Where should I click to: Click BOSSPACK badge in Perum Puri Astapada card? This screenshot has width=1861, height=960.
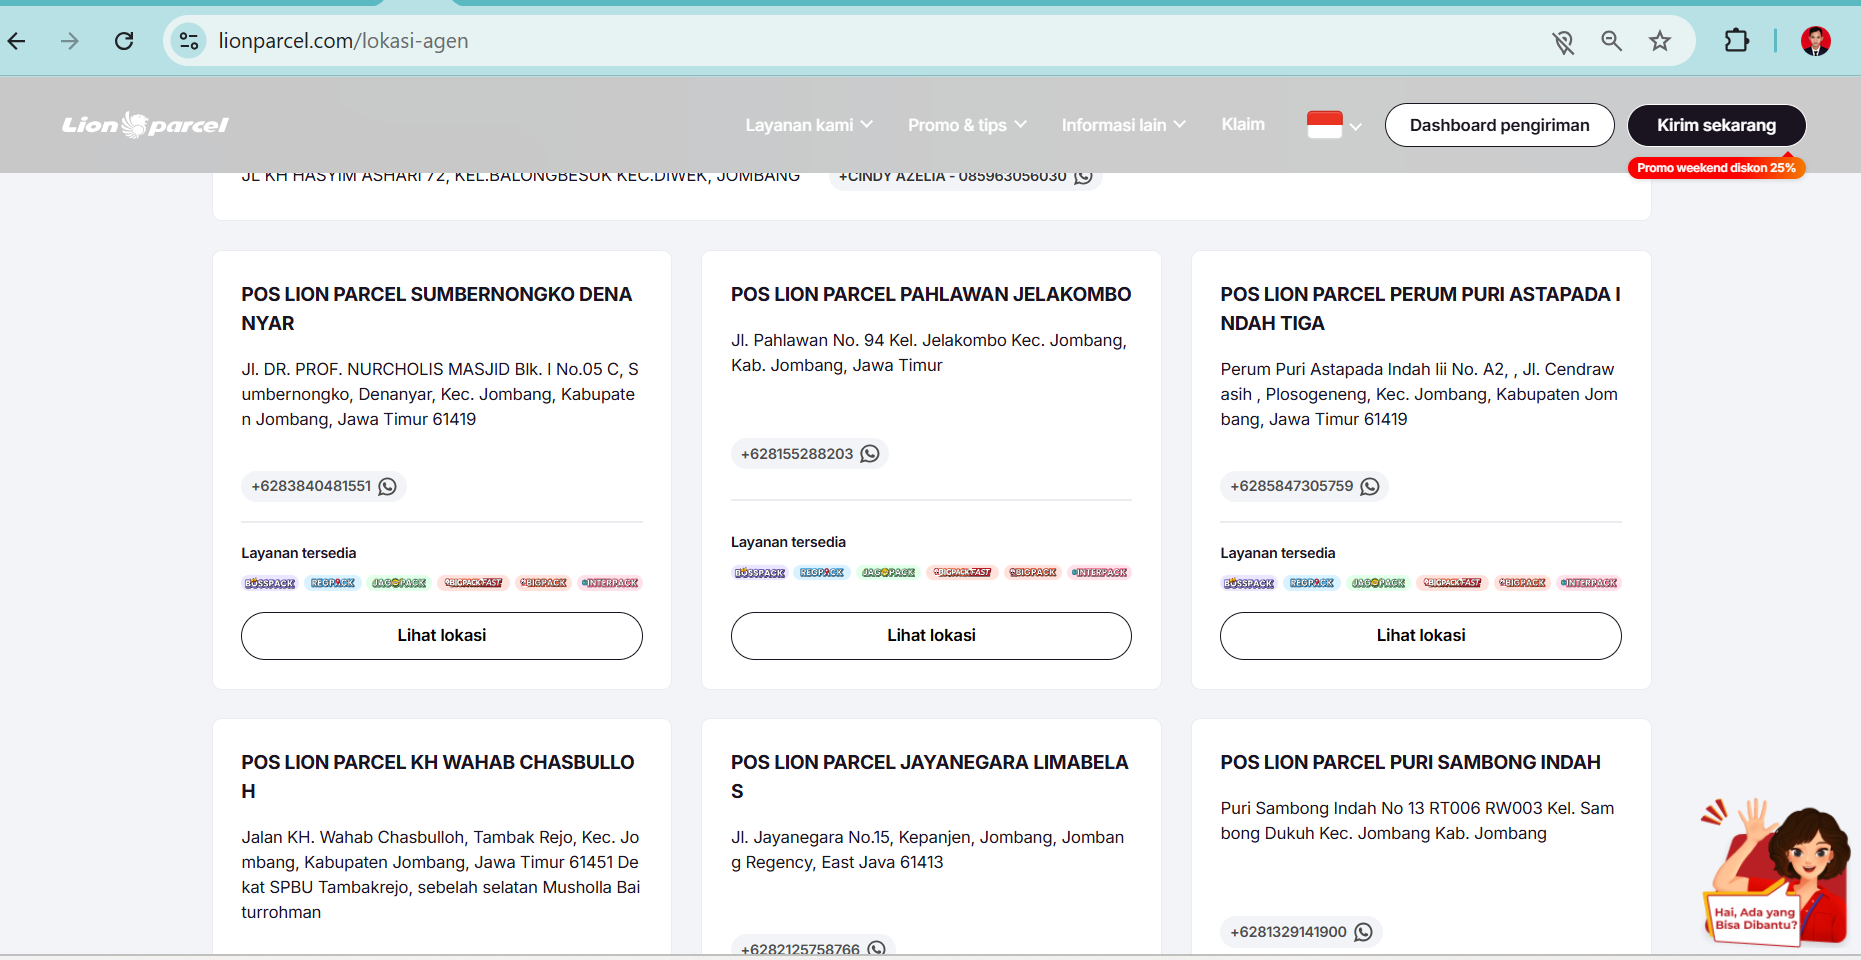[1249, 583]
